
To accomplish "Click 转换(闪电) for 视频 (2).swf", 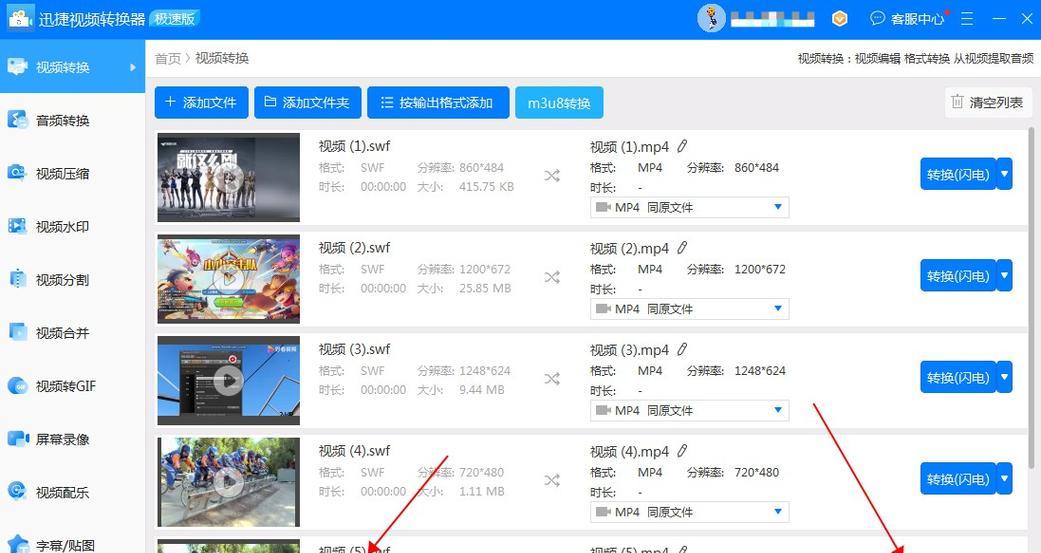I will coord(958,276).
